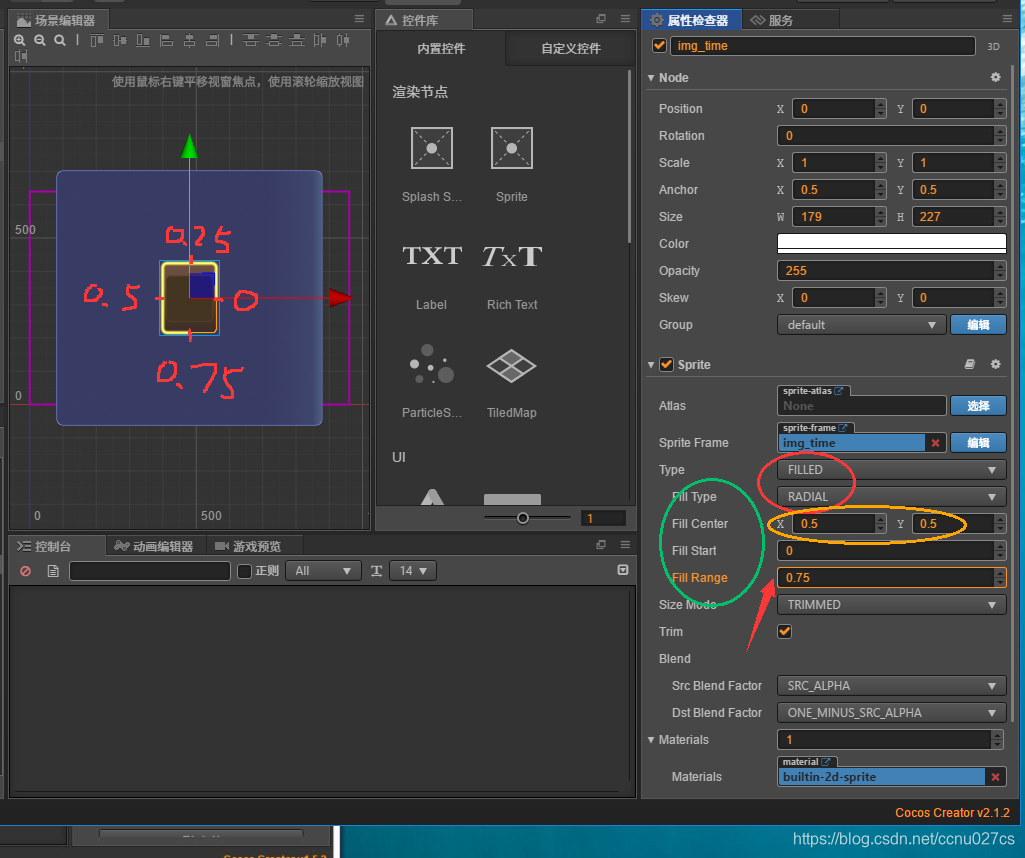Disable the Sprite component checkbox
The image size is (1025, 858).
point(666,364)
